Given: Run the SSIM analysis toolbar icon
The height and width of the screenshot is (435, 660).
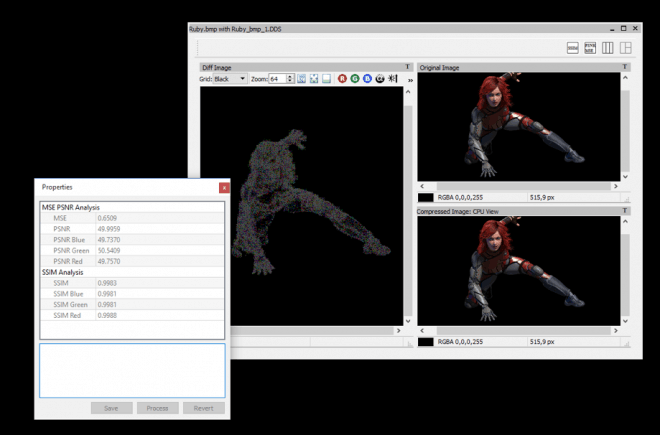Looking at the screenshot, I should tap(572, 48).
